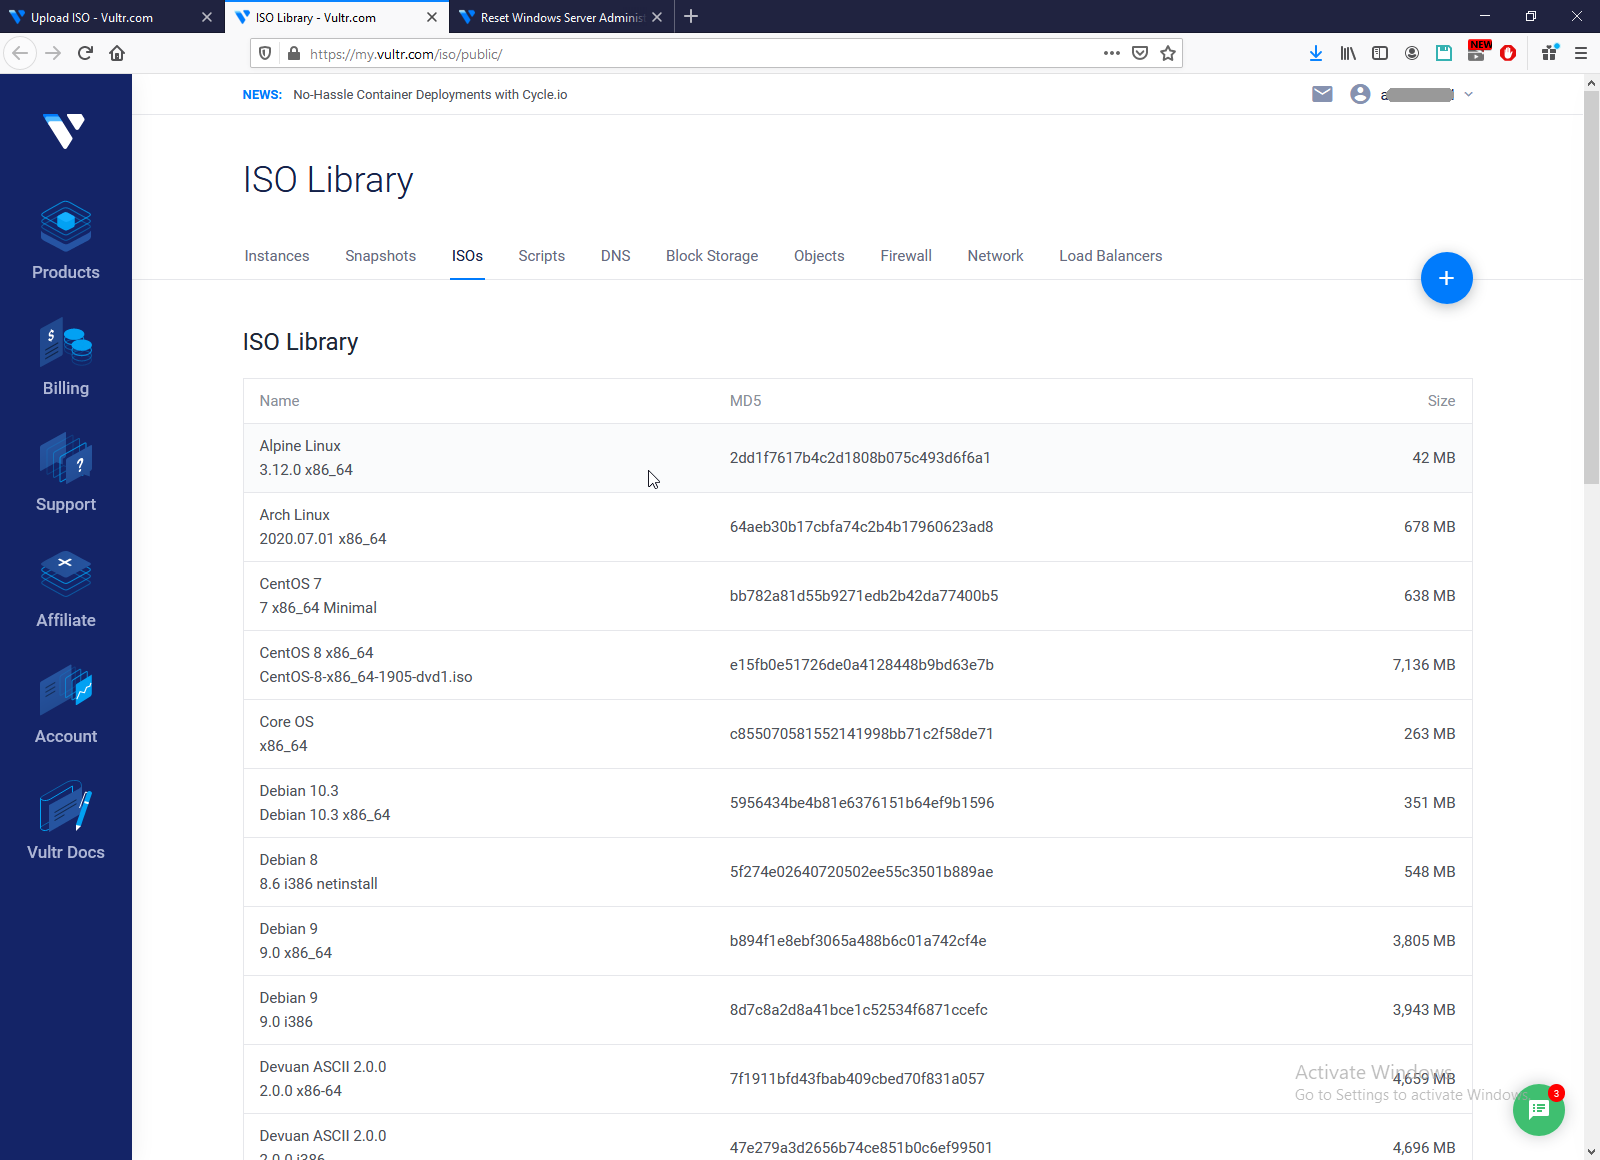This screenshot has width=1600, height=1160.
Task: Open the Firefox hamburger menu
Action: [1581, 53]
